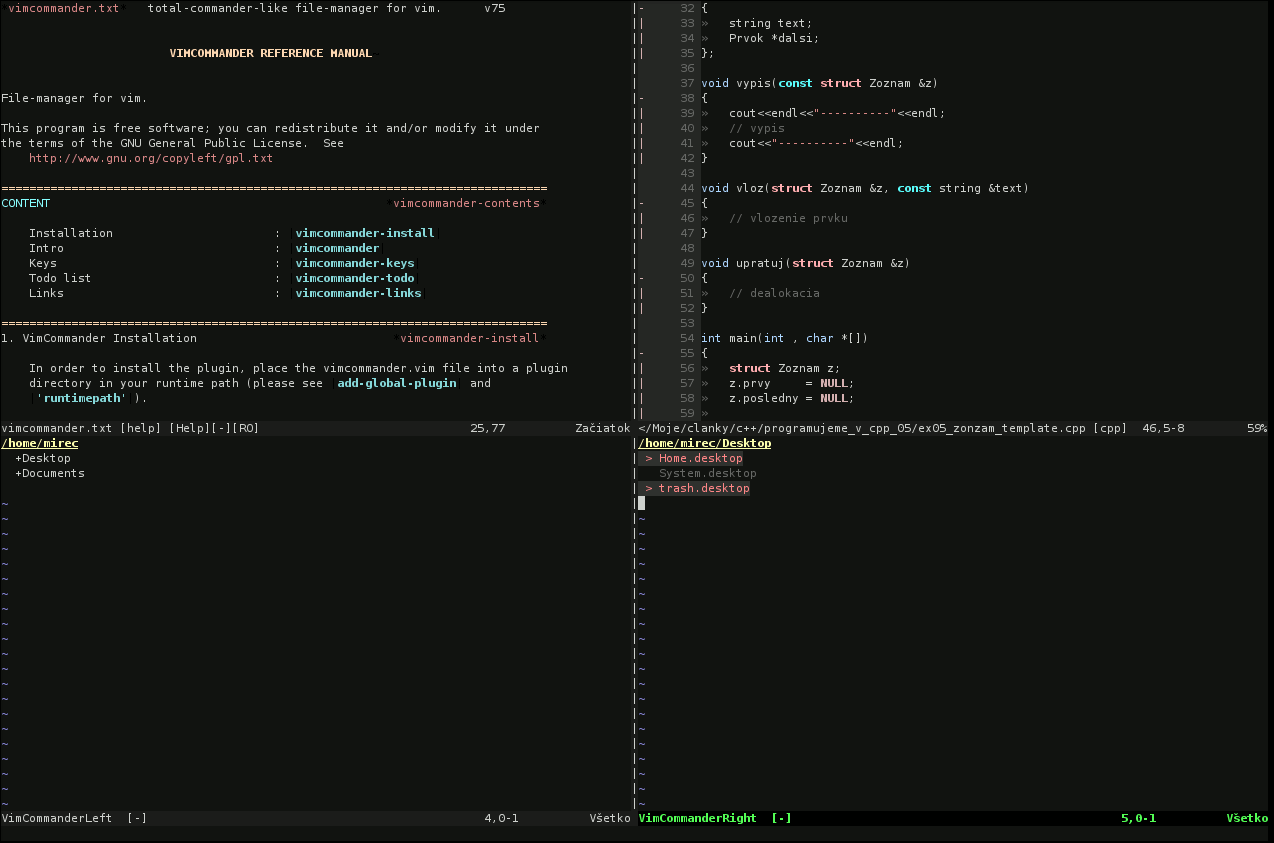Image resolution: width=1274 pixels, height=843 pixels.
Task: Click the Začiatok scroll indicator
Action: [603, 428]
